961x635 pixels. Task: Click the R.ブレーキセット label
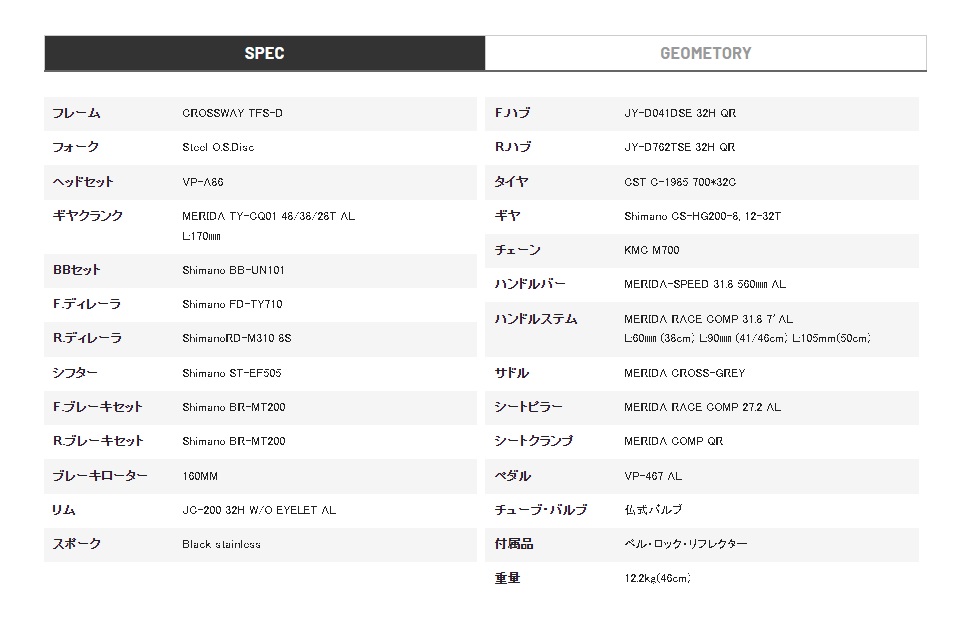pyautogui.click(x=98, y=441)
